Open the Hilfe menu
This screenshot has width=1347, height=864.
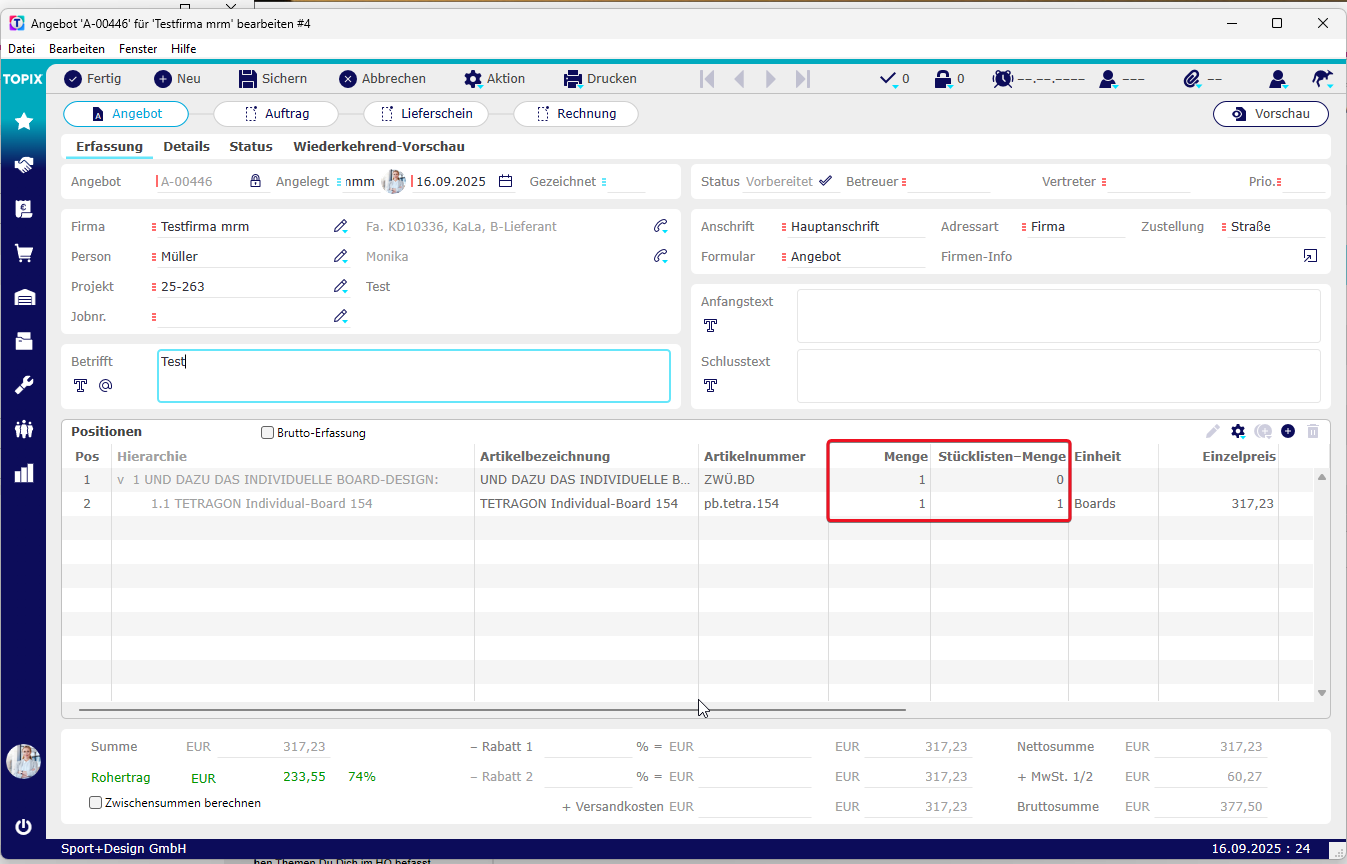[183, 49]
